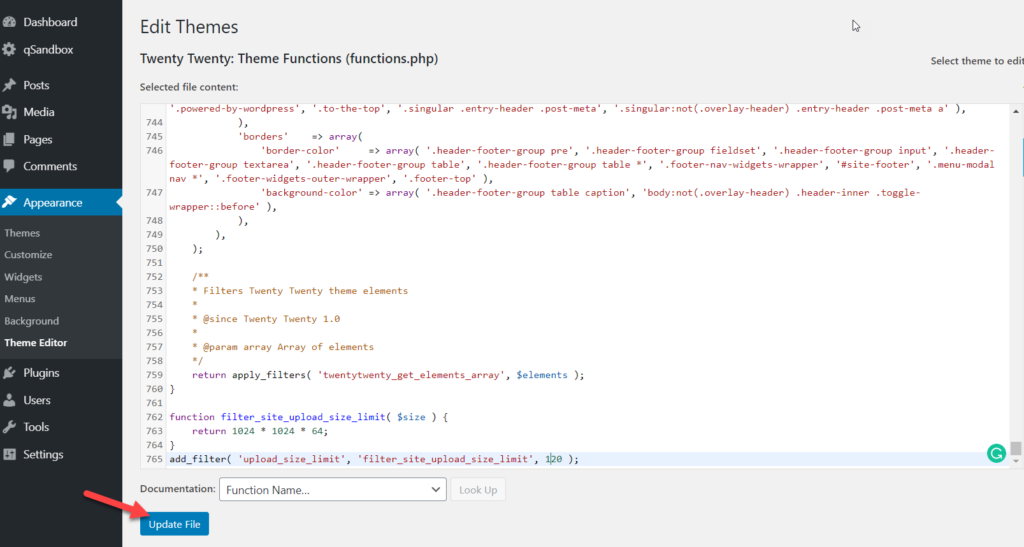Screen dimensions: 1024x547
Task: Click line number 751 in gutter
Action: [155, 262]
